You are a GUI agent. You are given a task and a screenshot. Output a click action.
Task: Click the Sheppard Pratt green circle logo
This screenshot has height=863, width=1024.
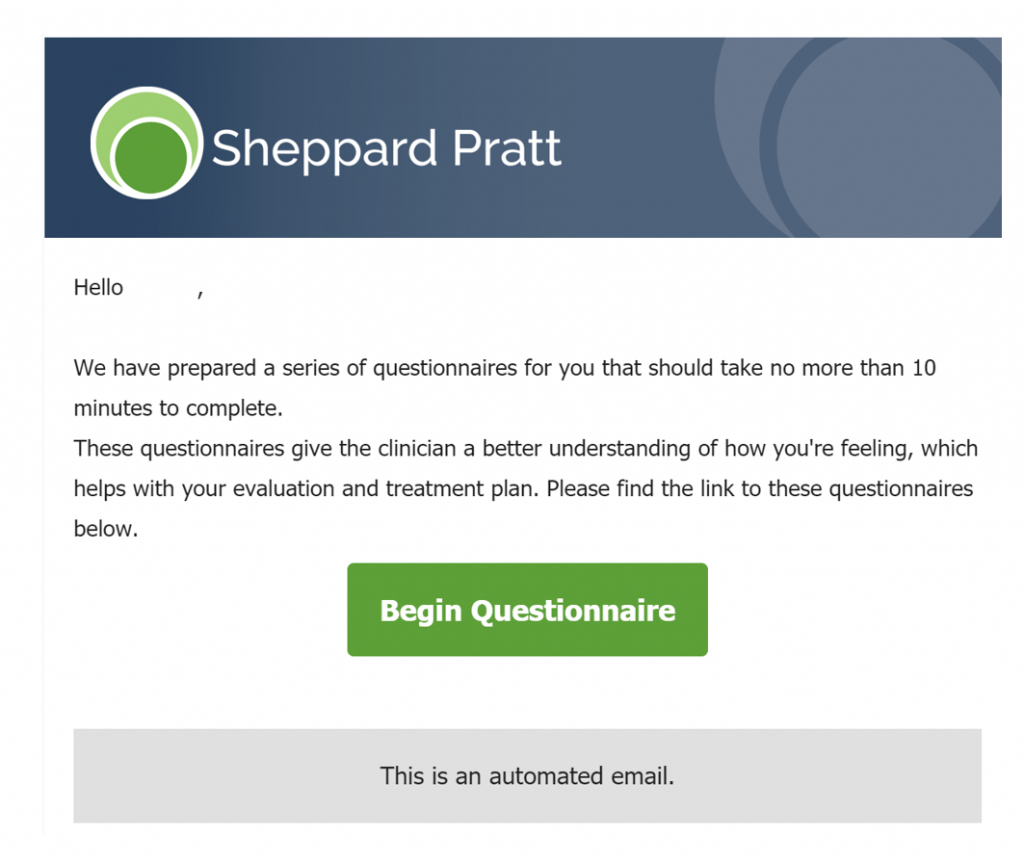point(147,143)
